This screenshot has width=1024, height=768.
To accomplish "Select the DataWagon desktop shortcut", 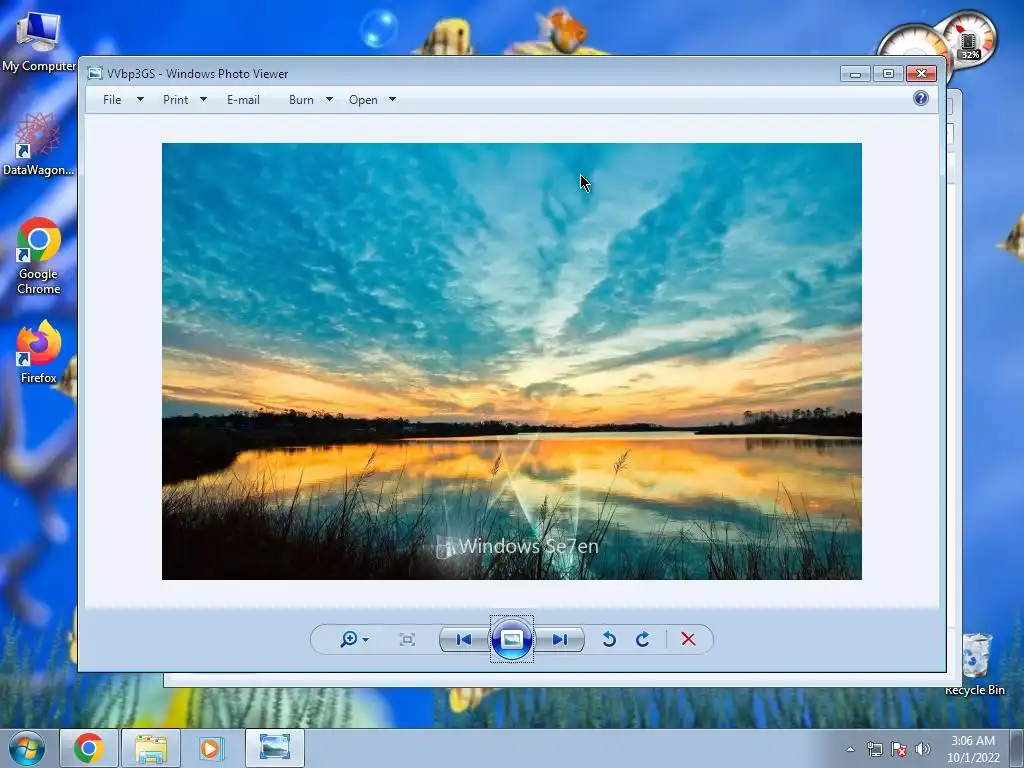I will [x=38, y=145].
